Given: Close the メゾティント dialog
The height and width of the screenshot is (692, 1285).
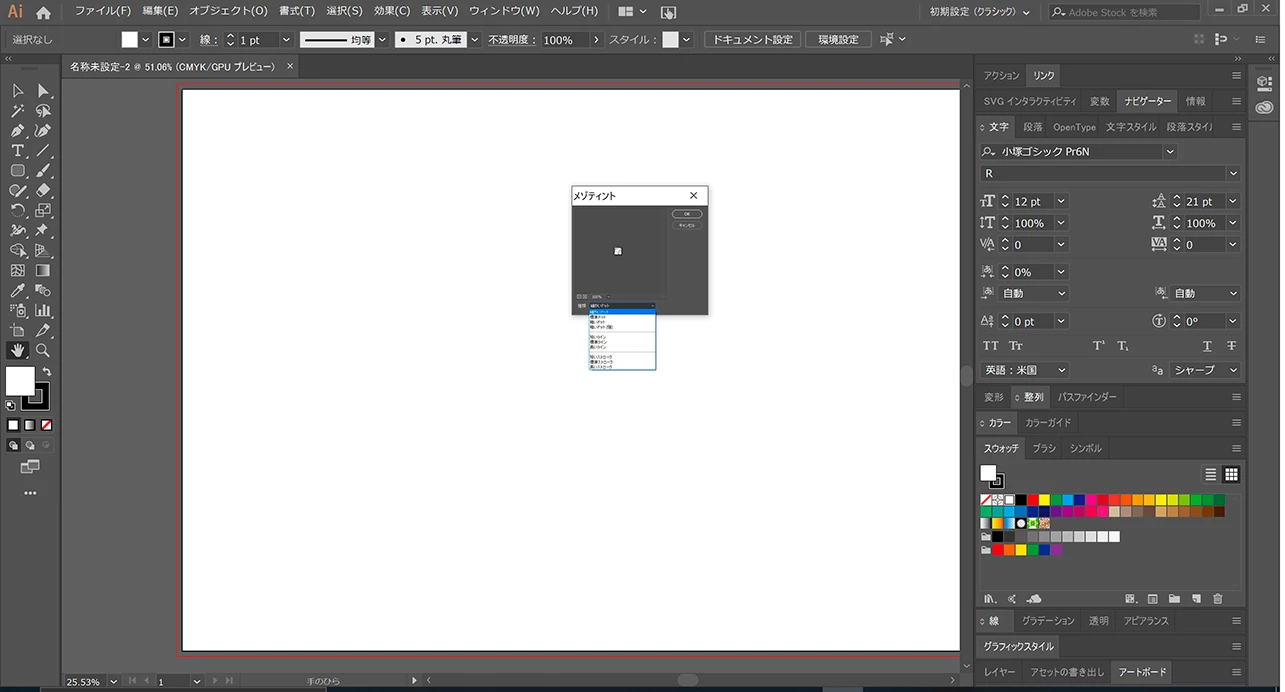Looking at the screenshot, I should pyautogui.click(x=694, y=196).
